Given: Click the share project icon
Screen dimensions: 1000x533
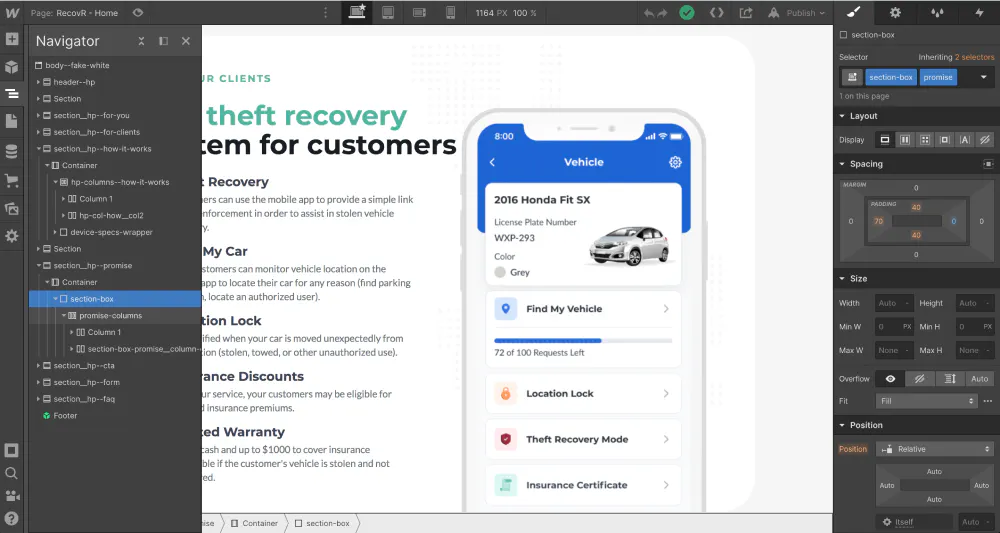Looking at the screenshot, I should click(746, 13).
